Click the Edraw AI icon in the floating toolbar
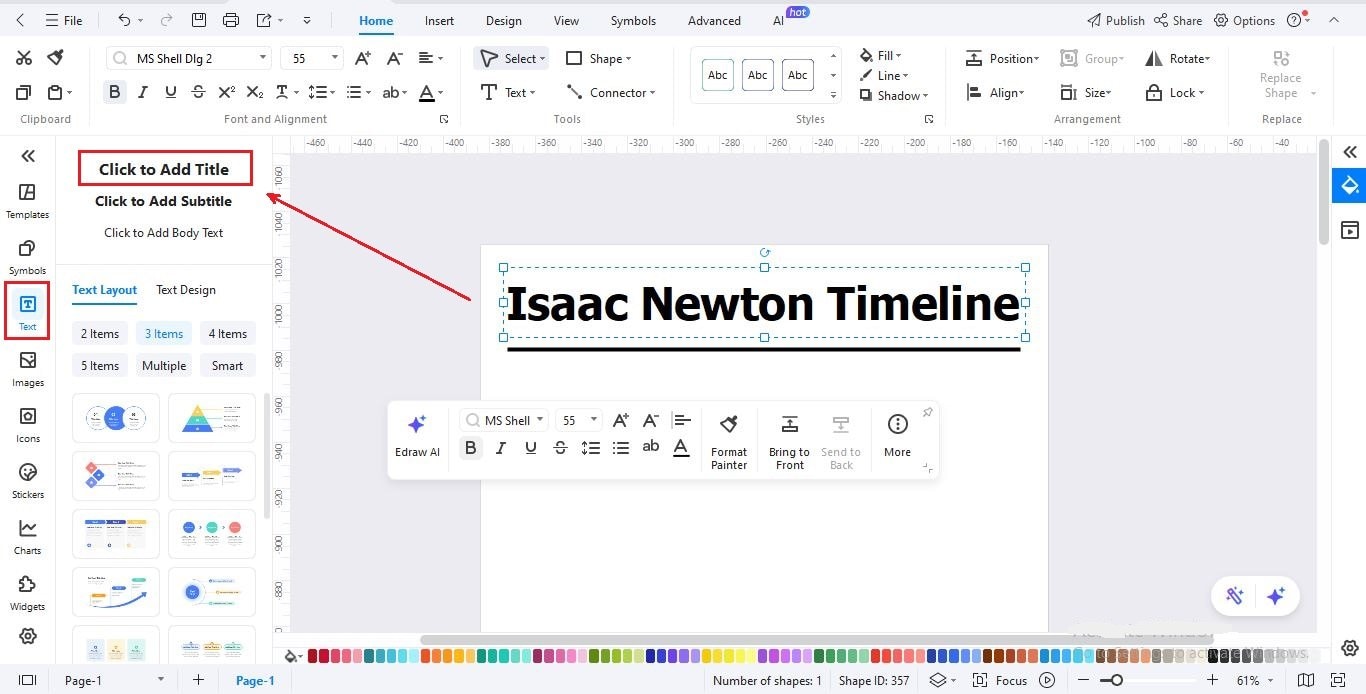Viewport: 1366px width, 694px height. [x=417, y=432]
